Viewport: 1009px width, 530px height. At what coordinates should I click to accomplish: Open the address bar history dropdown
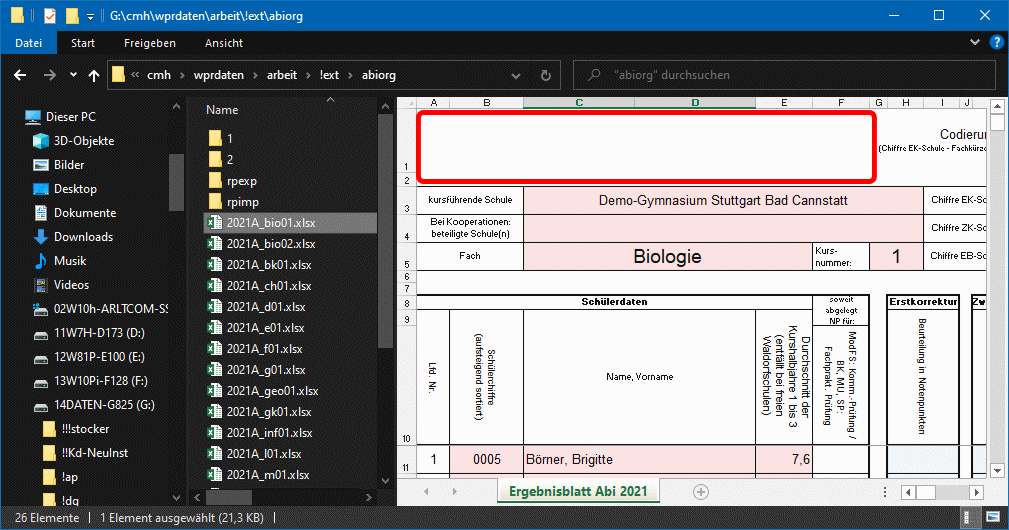point(516,75)
